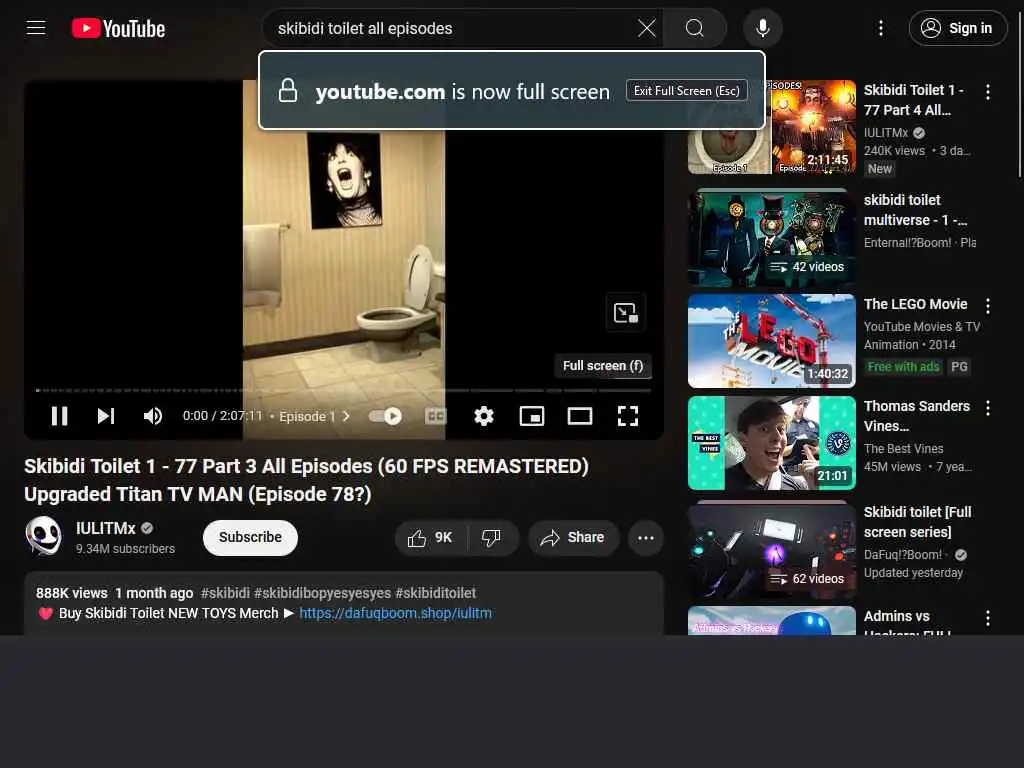Open The LEGO Movie thumbnail
This screenshot has height=768, width=1024.
click(771, 340)
